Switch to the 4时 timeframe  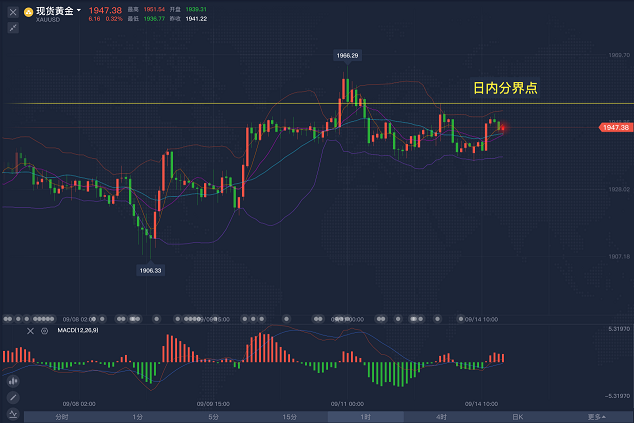pyautogui.click(x=441, y=416)
